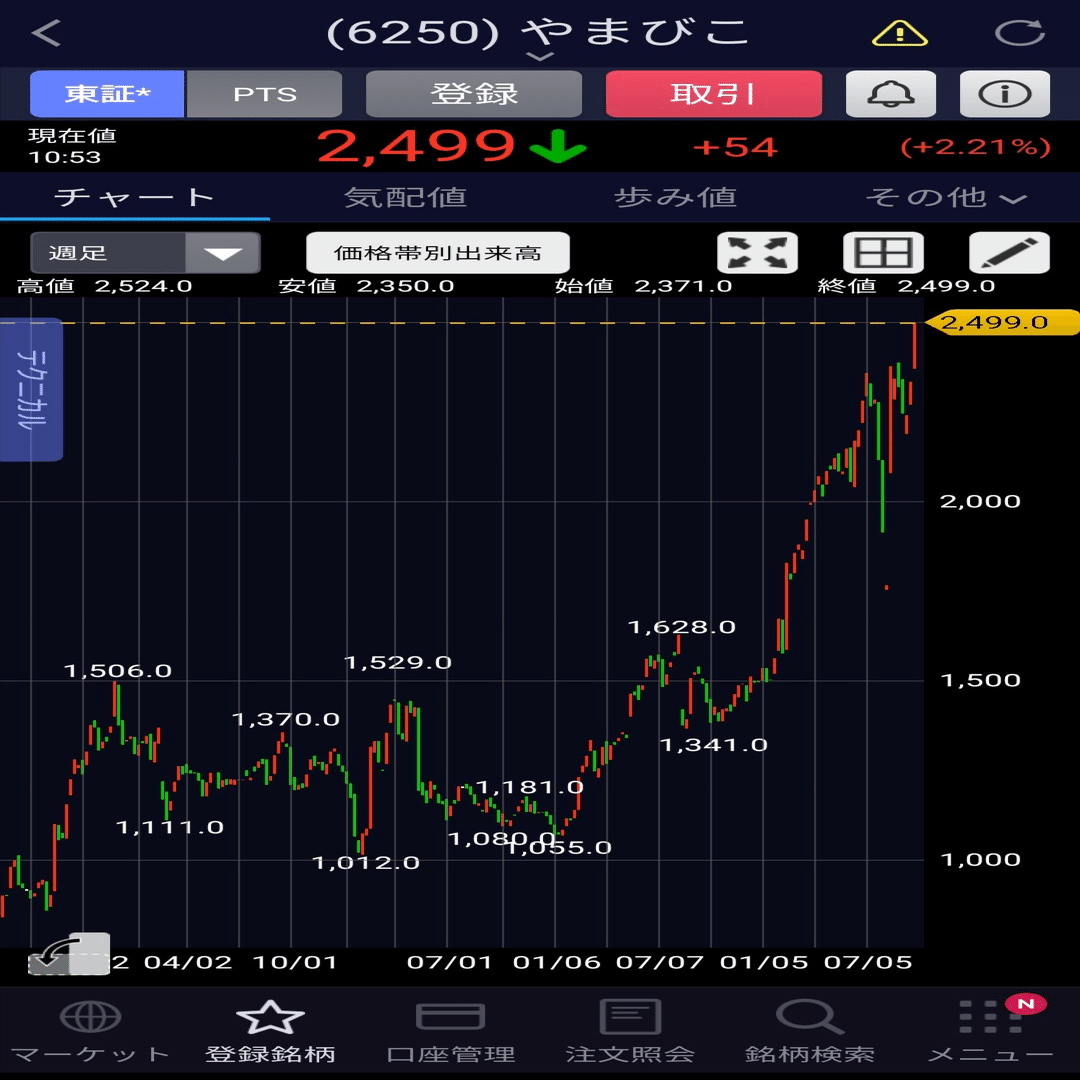Open the 週足 timeframe dropdown
Viewport: 1080px width, 1080px height.
point(145,252)
